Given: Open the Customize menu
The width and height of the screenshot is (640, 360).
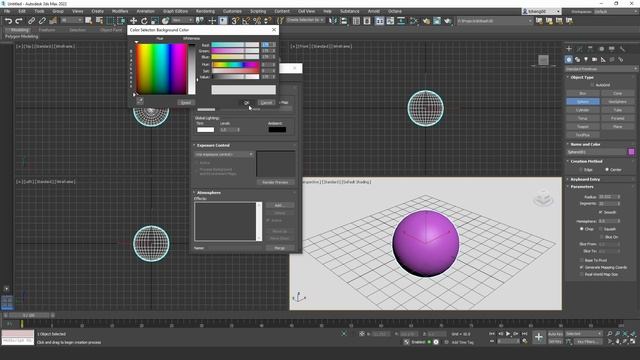Looking at the screenshot, I should tap(232, 11).
